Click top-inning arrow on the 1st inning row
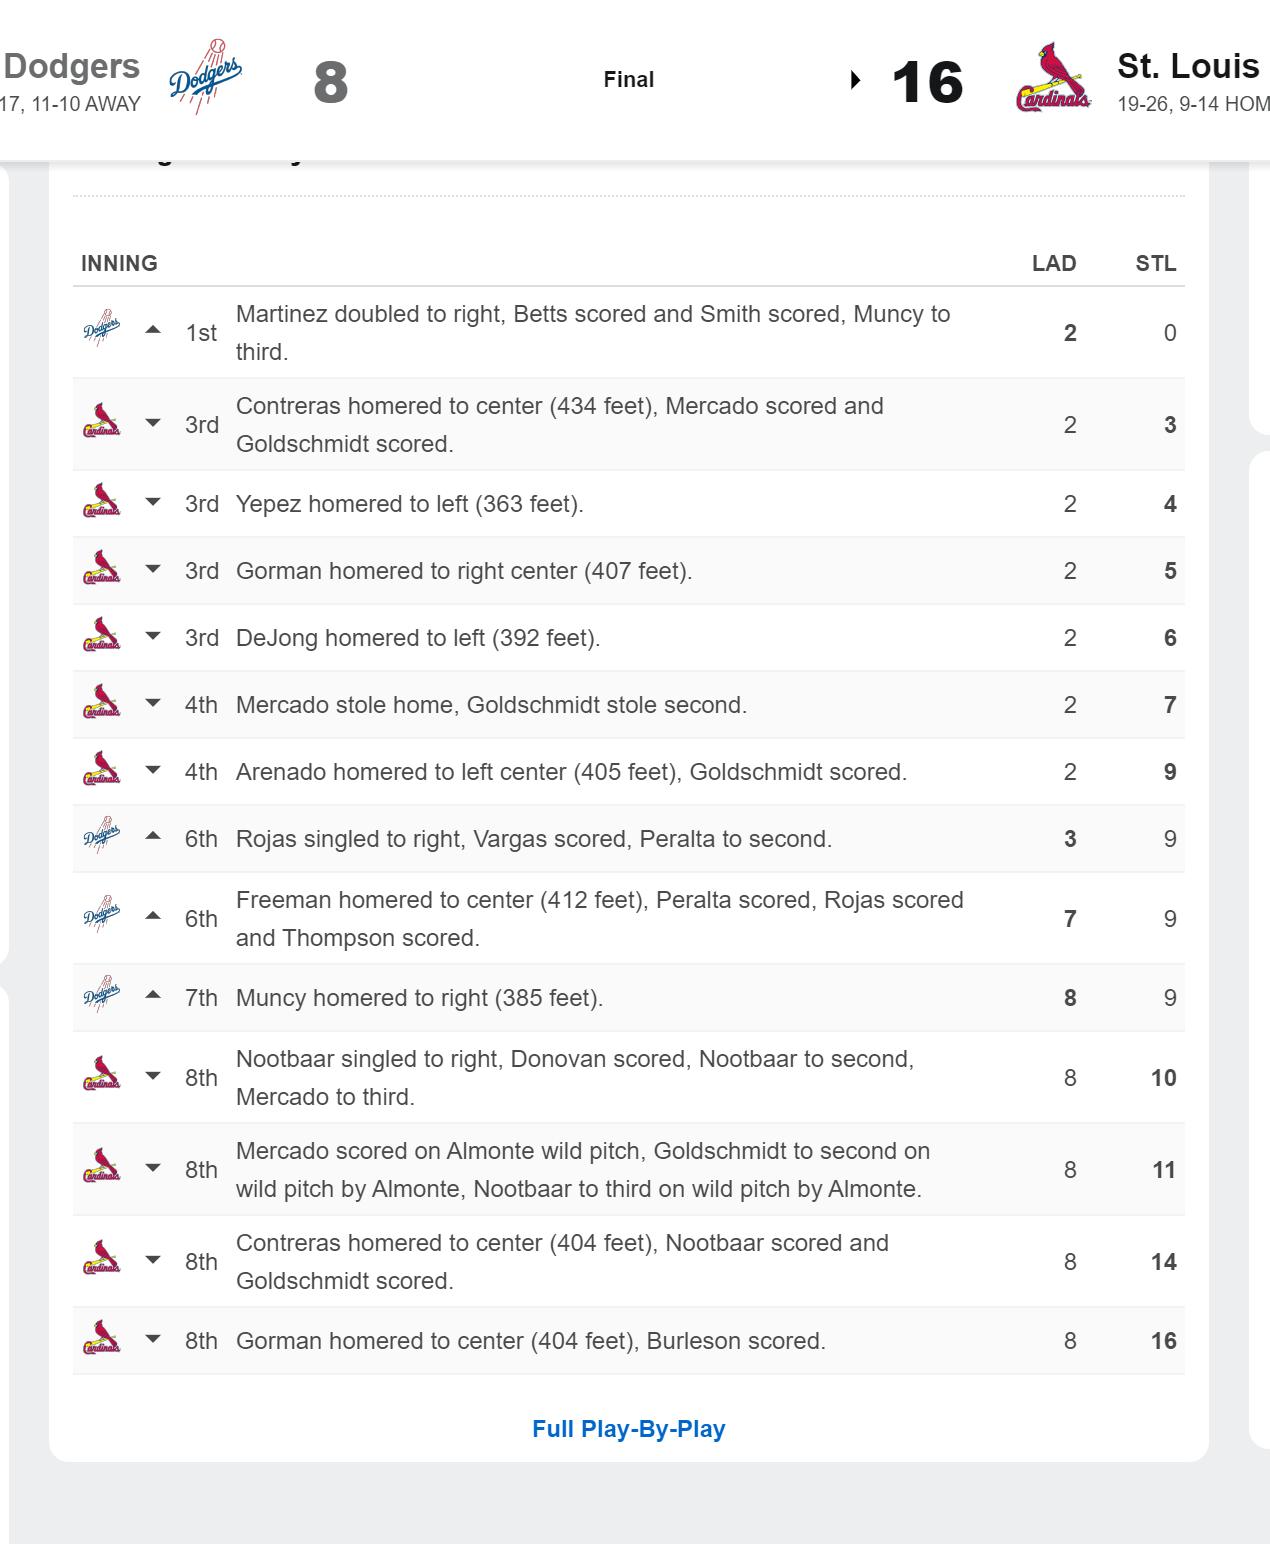This screenshot has width=1270, height=1544. point(153,330)
